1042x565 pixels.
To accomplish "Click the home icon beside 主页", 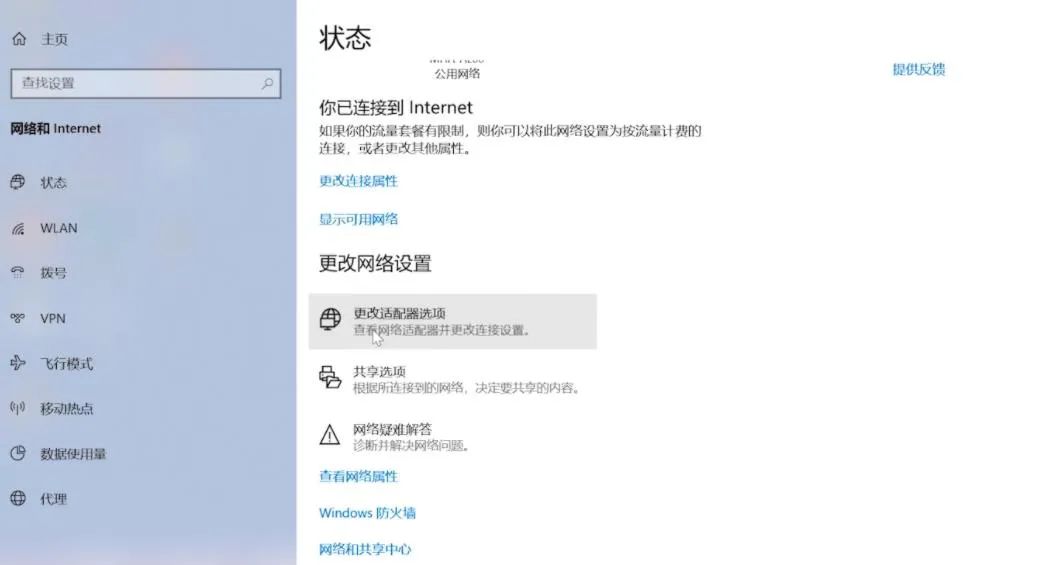I will point(19,39).
